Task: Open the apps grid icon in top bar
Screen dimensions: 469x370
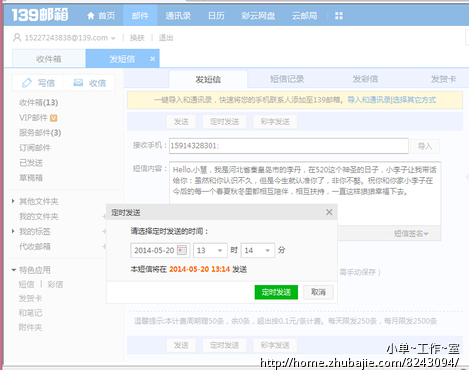Action: [x=339, y=16]
